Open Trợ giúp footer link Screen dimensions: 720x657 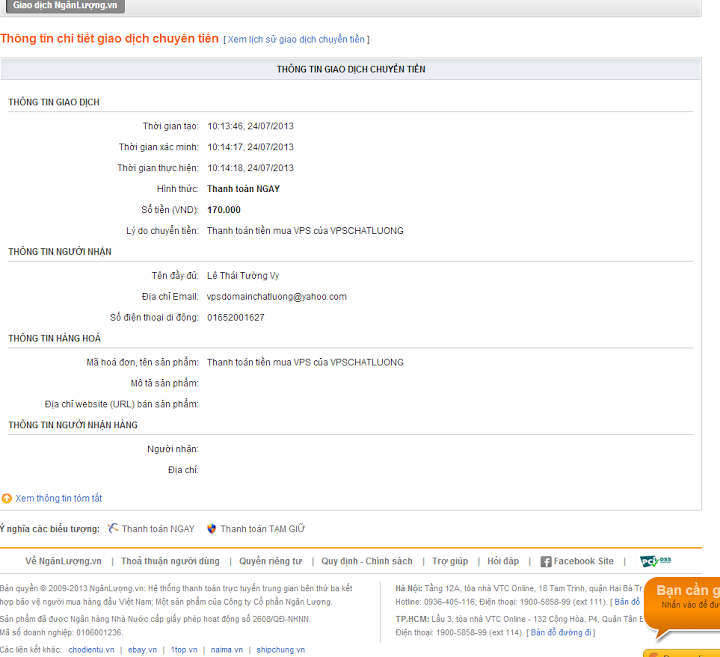(450, 561)
